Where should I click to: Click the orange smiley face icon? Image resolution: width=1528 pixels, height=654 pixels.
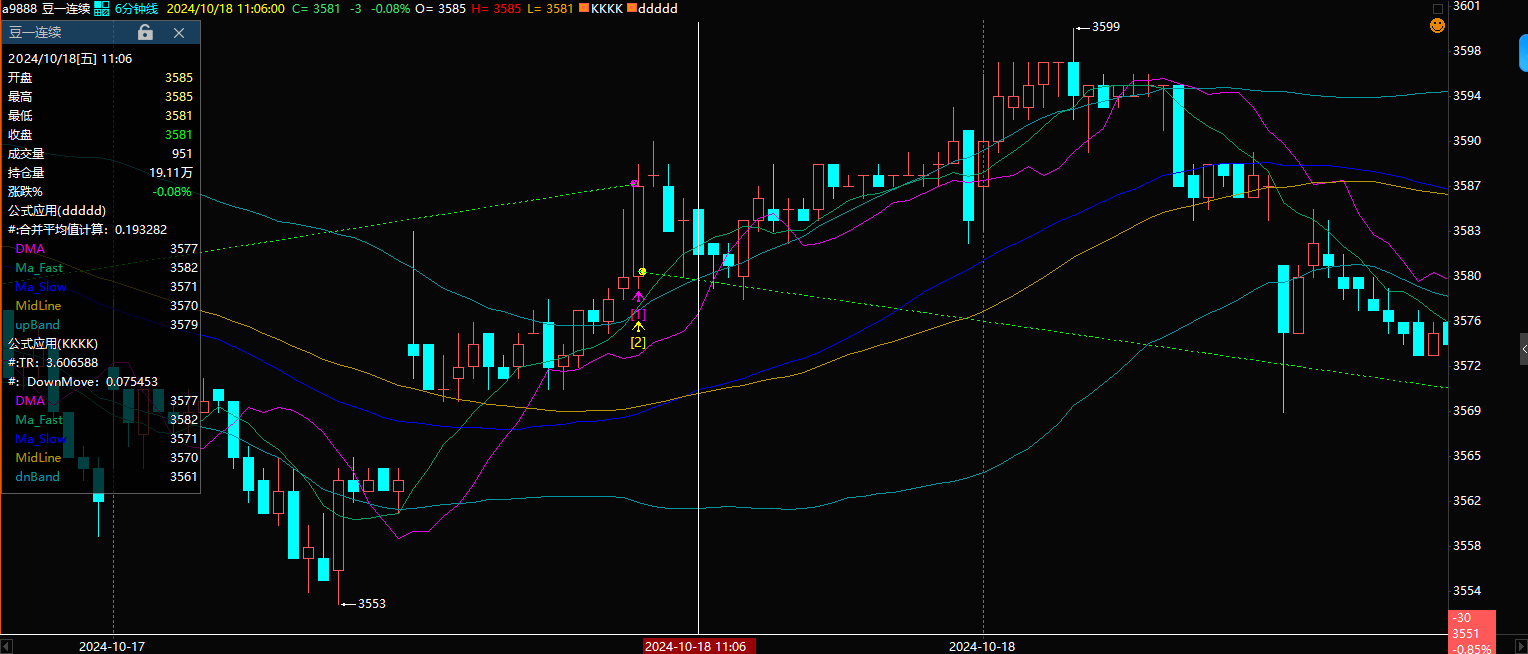[1437, 25]
